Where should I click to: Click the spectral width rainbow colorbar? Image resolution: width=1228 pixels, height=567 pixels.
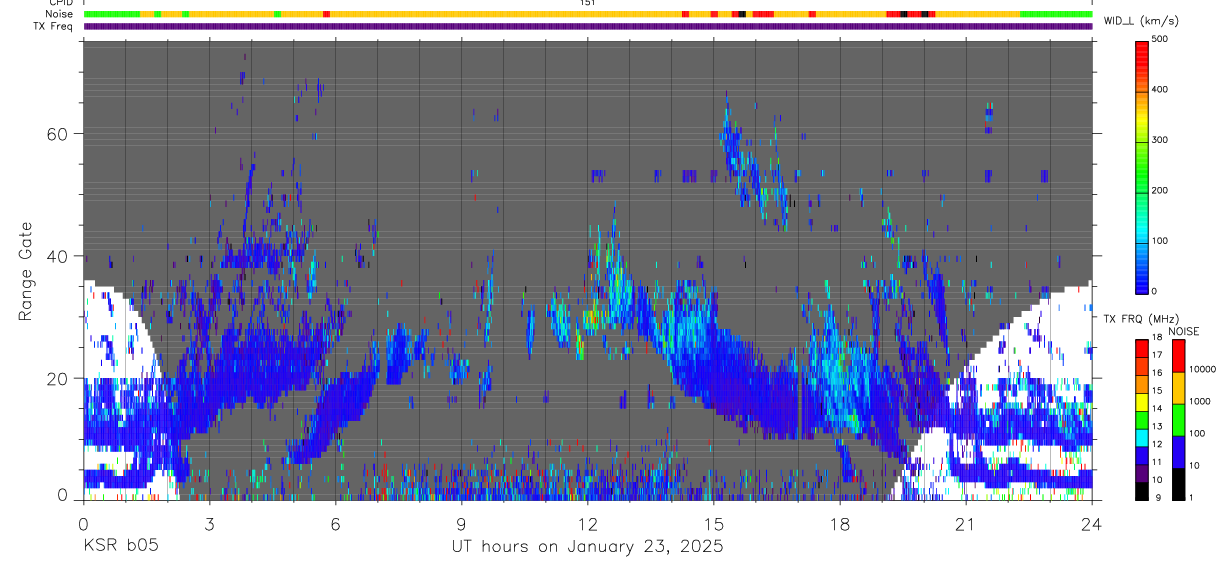point(1142,166)
